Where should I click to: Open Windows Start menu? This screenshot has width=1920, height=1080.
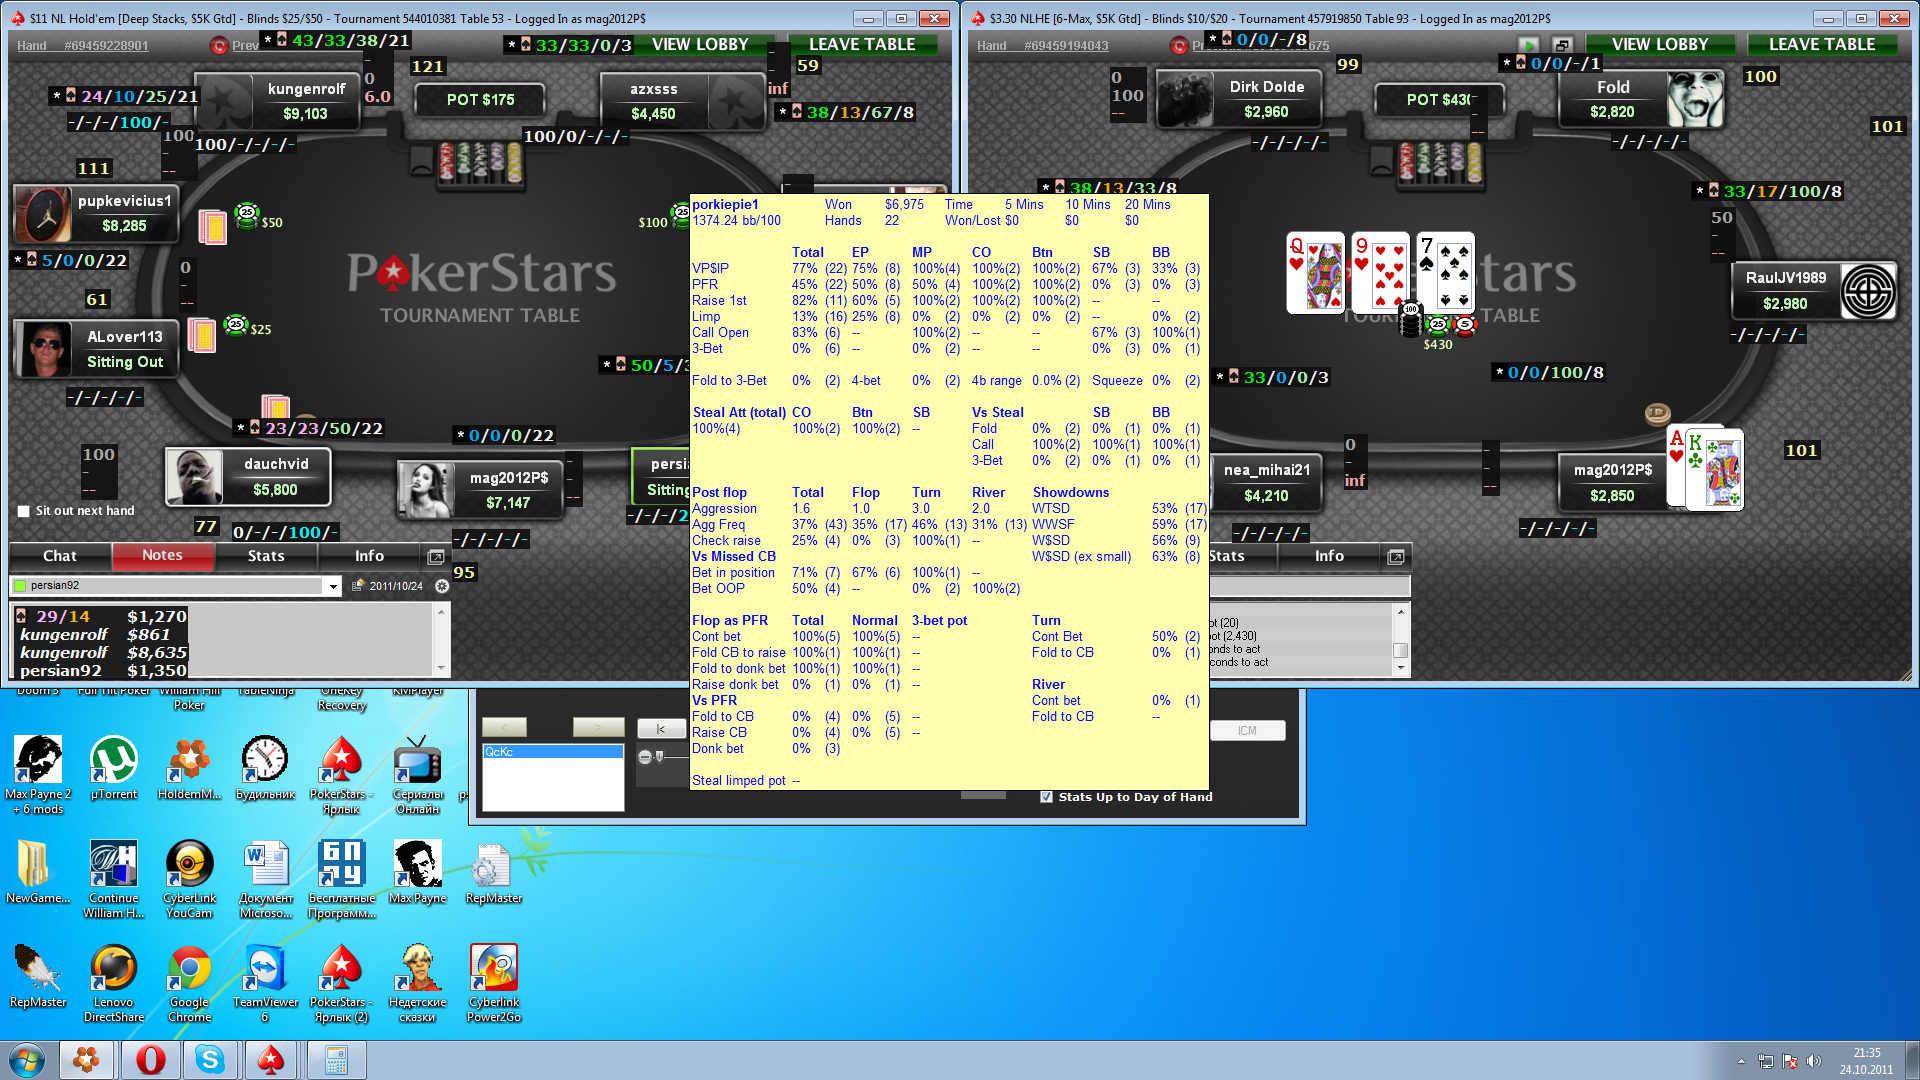[27, 1060]
